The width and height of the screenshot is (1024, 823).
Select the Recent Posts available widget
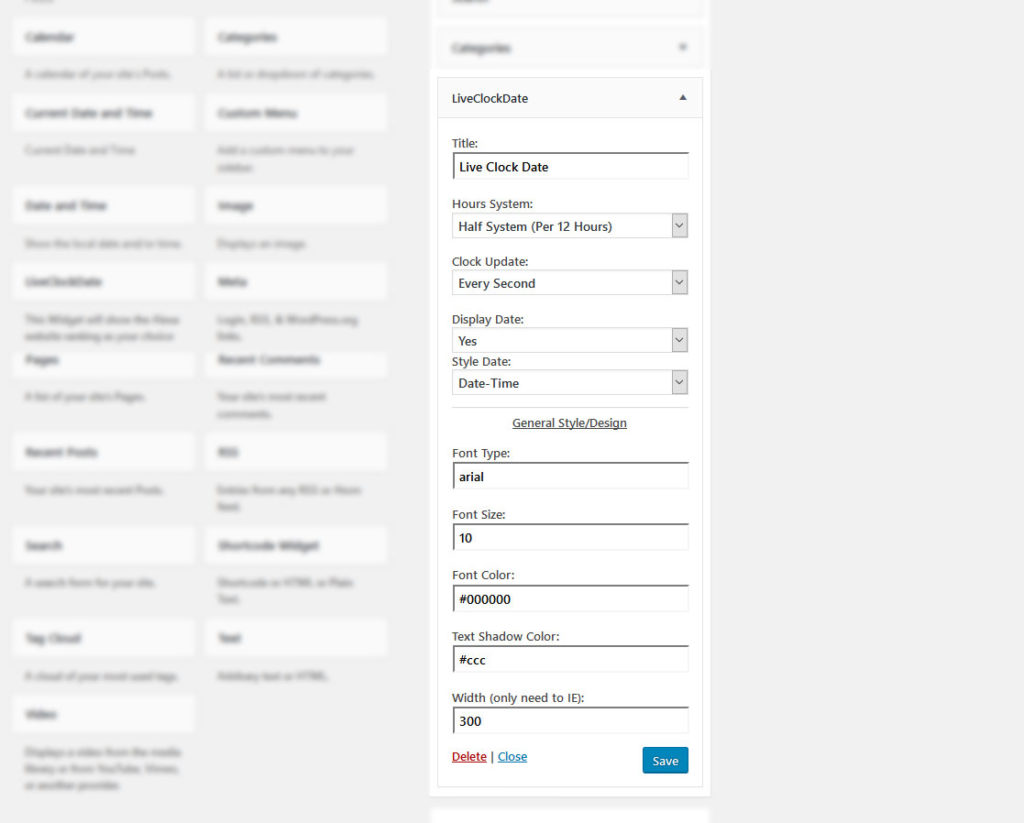pyautogui.click(x=104, y=452)
